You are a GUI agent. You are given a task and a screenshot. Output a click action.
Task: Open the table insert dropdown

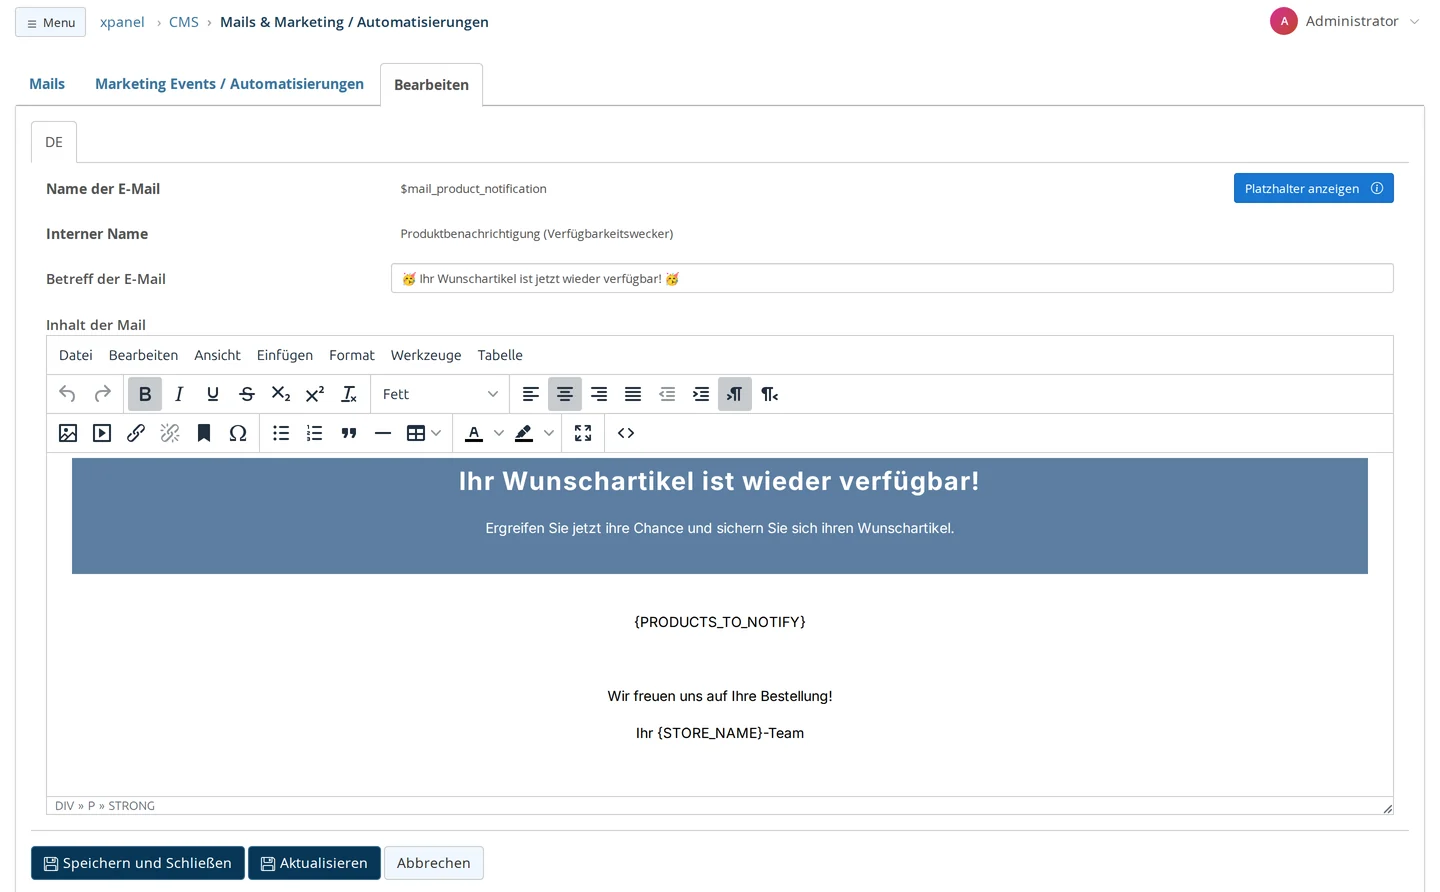click(x=424, y=433)
